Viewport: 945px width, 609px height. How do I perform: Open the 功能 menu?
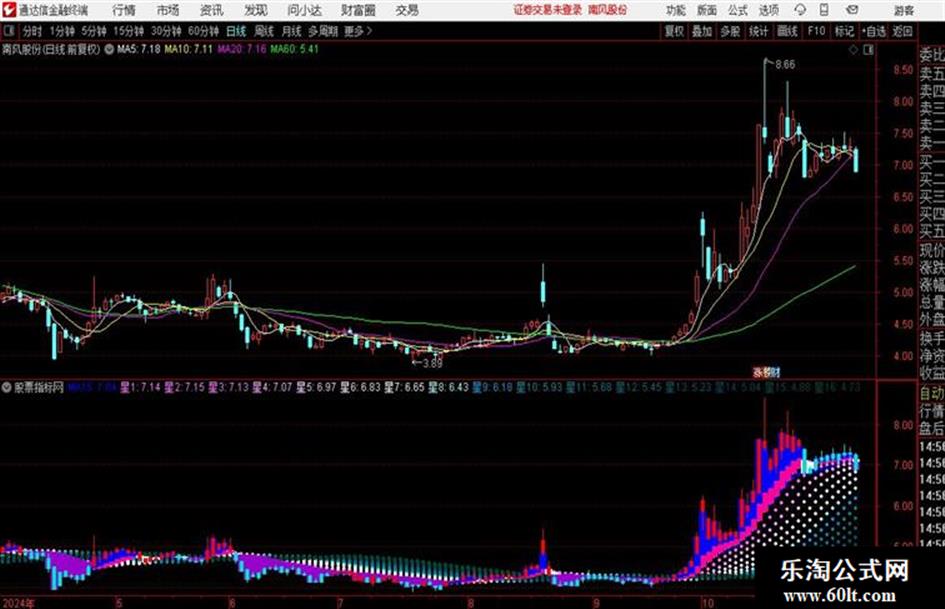[676, 10]
